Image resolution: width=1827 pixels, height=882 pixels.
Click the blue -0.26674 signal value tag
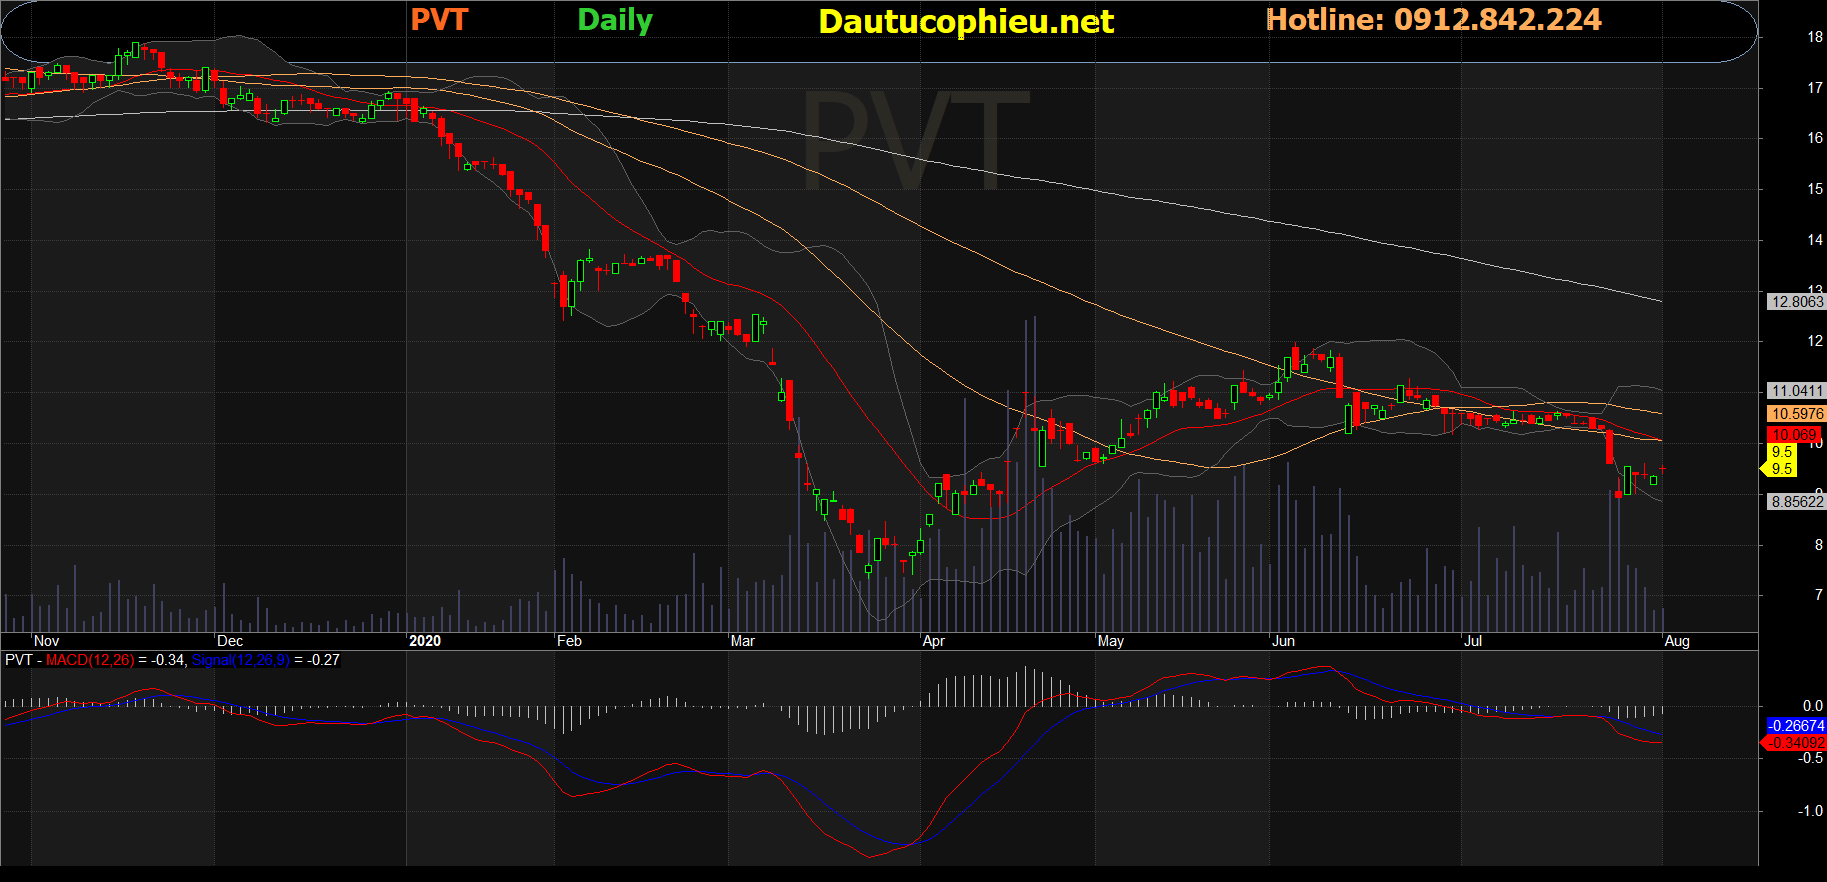point(1796,726)
